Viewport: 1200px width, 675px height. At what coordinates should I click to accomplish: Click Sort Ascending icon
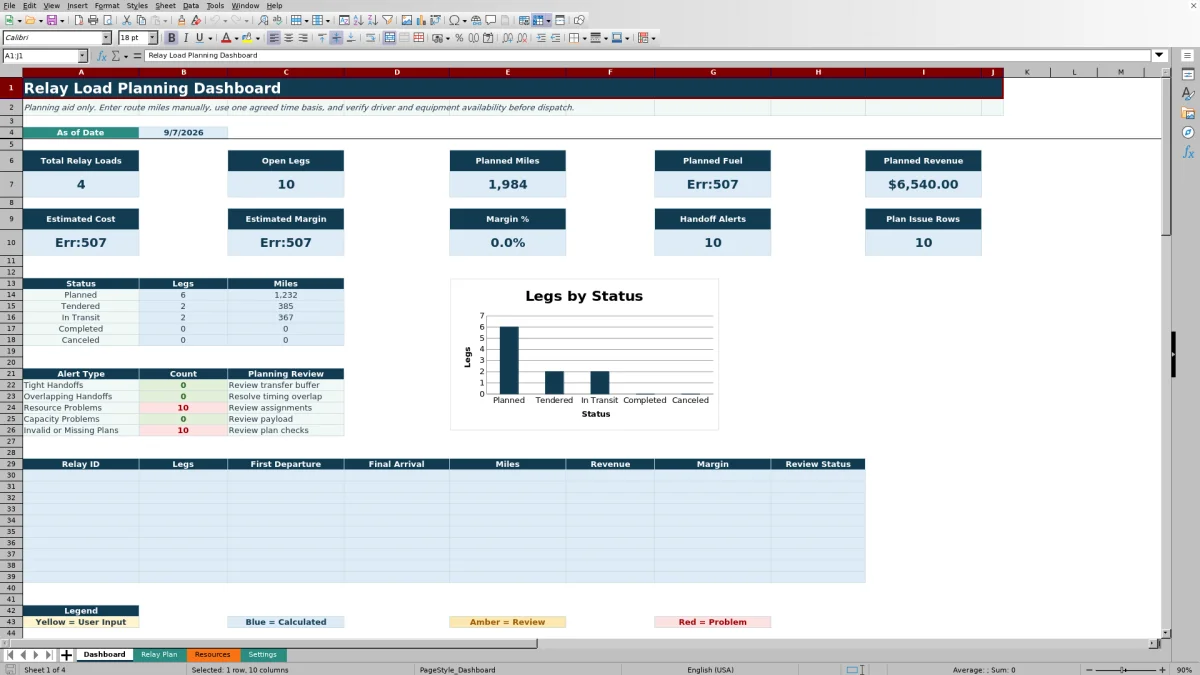click(358, 20)
